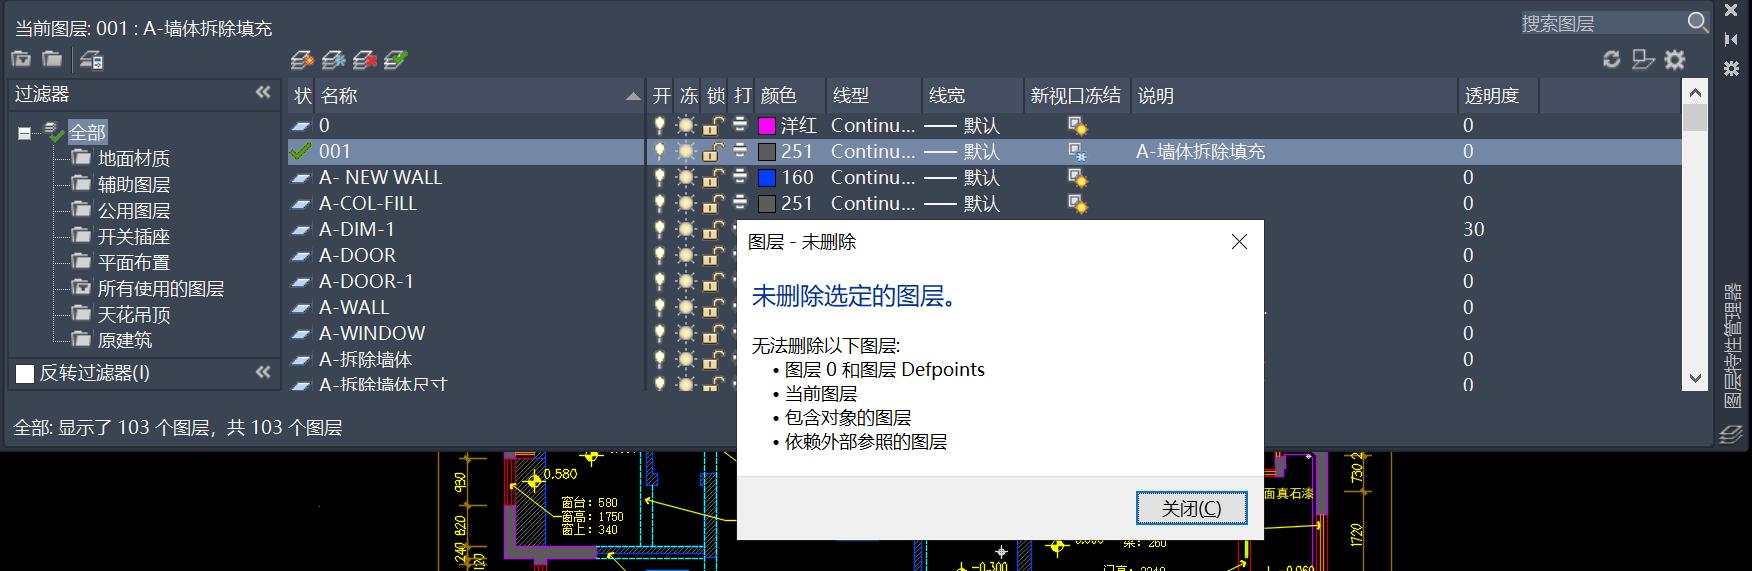Open linetype Continu... for layer 0
This screenshot has width=1752, height=571.
(872, 125)
